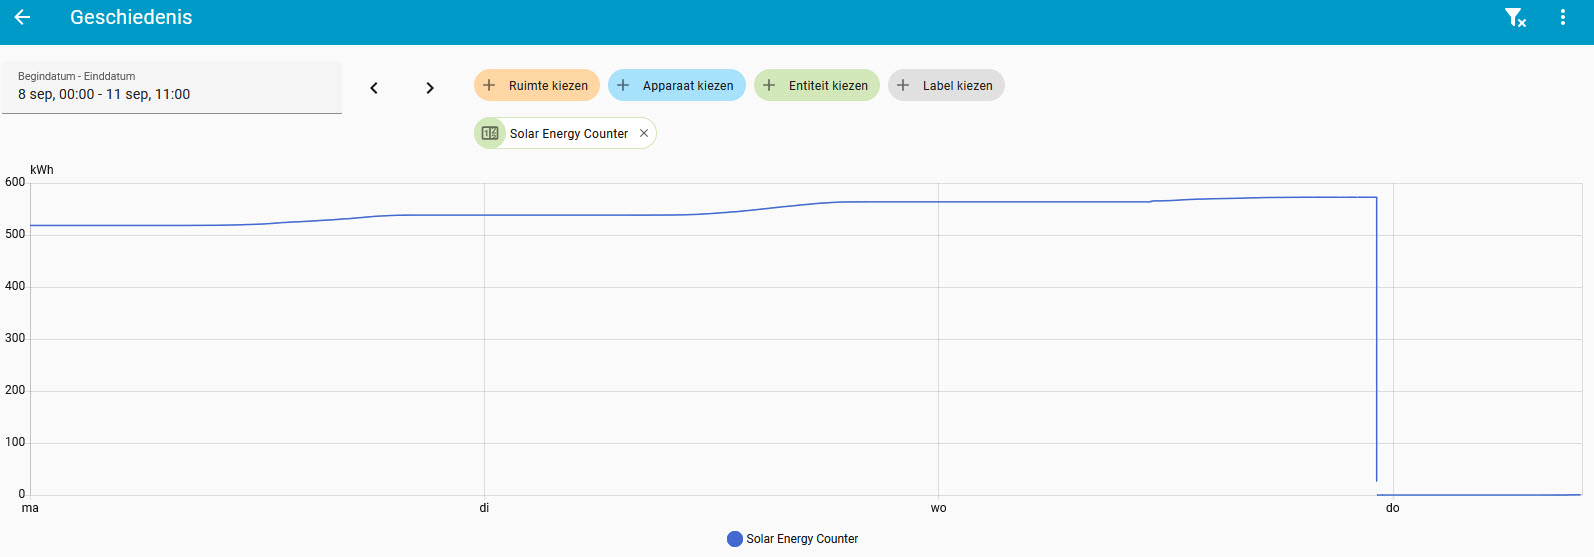Click the 500 y-axis value
This screenshot has height=557, width=1594.
15,234
